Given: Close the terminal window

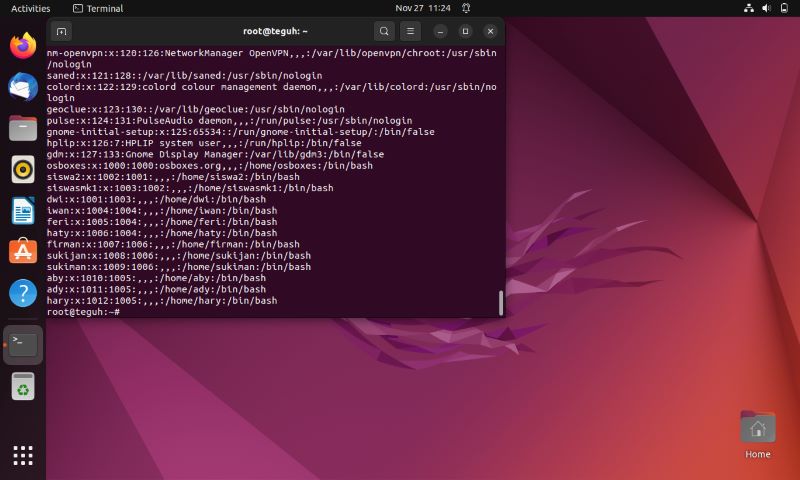Looking at the screenshot, I should (490, 32).
